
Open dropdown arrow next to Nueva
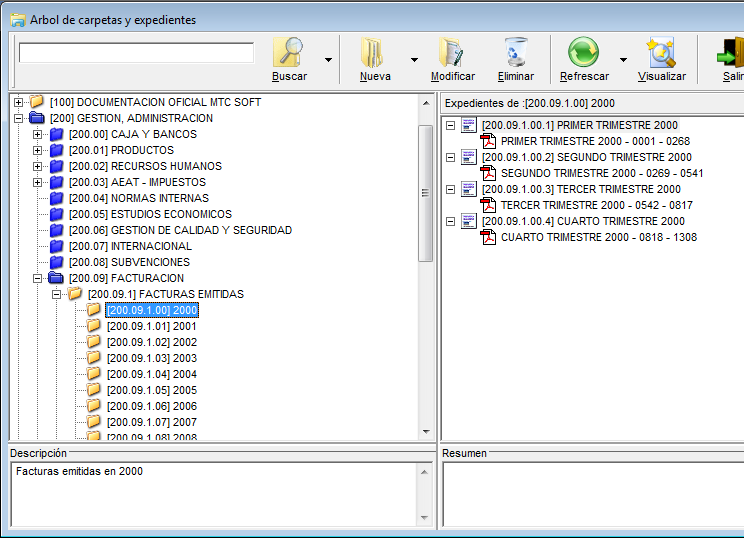pyautogui.click(x=413, y=60)
